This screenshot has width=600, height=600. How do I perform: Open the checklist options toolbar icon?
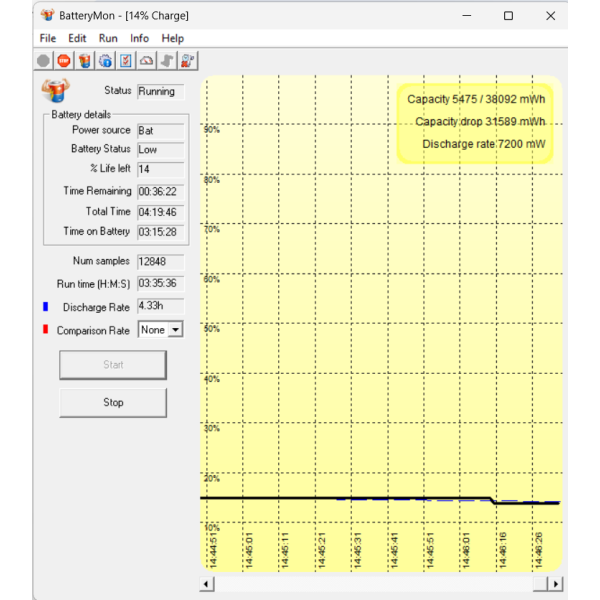coord(126,61)
